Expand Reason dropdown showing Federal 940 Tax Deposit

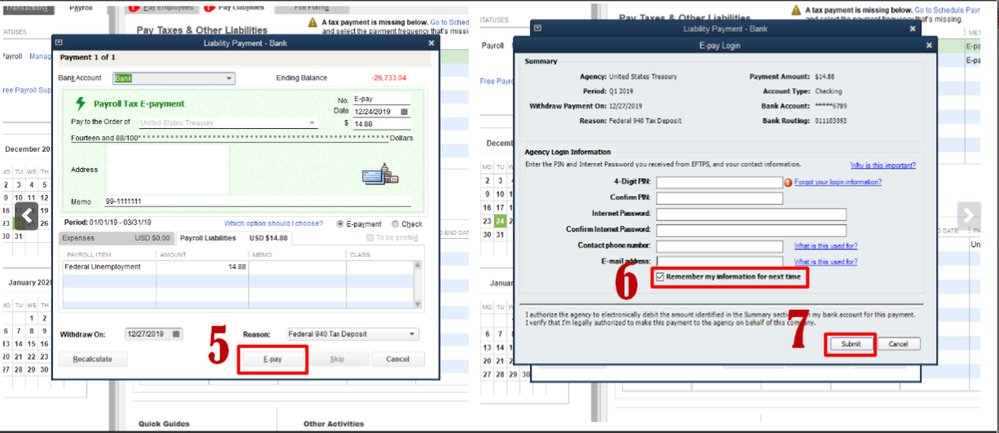click(x=412, y=334)
